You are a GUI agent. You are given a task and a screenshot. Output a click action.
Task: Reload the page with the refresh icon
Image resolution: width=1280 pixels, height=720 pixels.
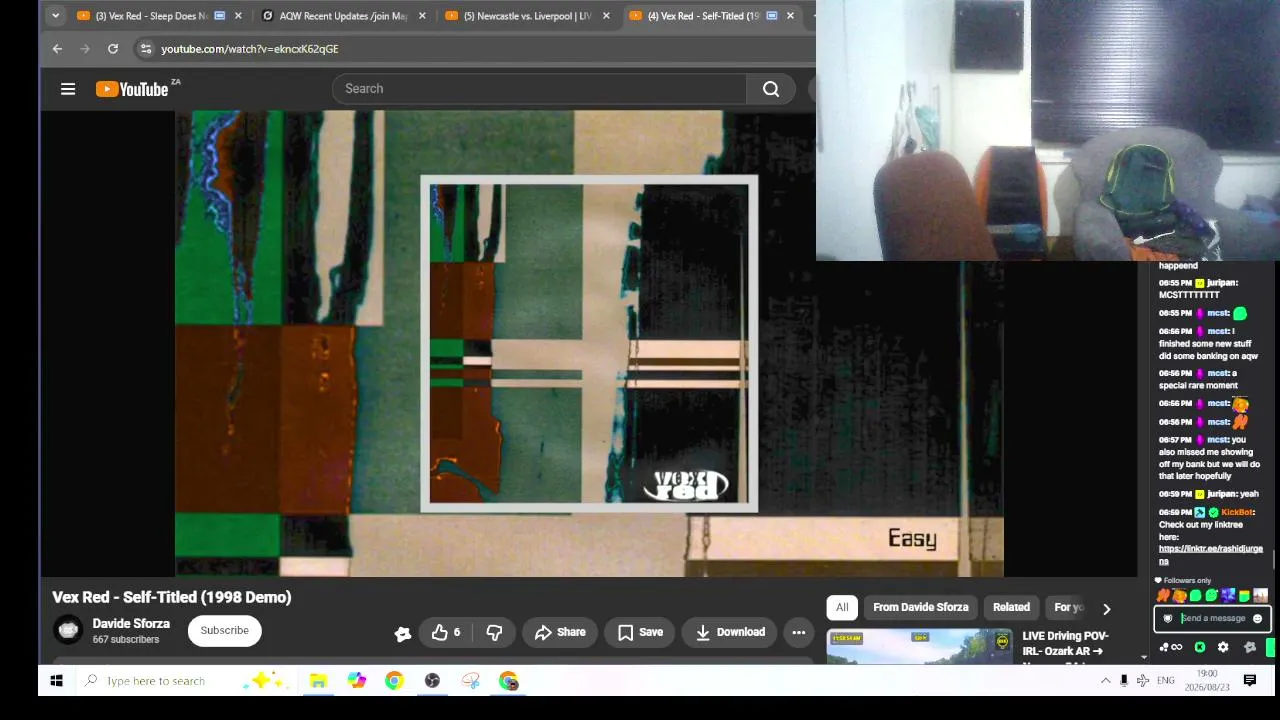pyautogui.click(x=113, y=49)
